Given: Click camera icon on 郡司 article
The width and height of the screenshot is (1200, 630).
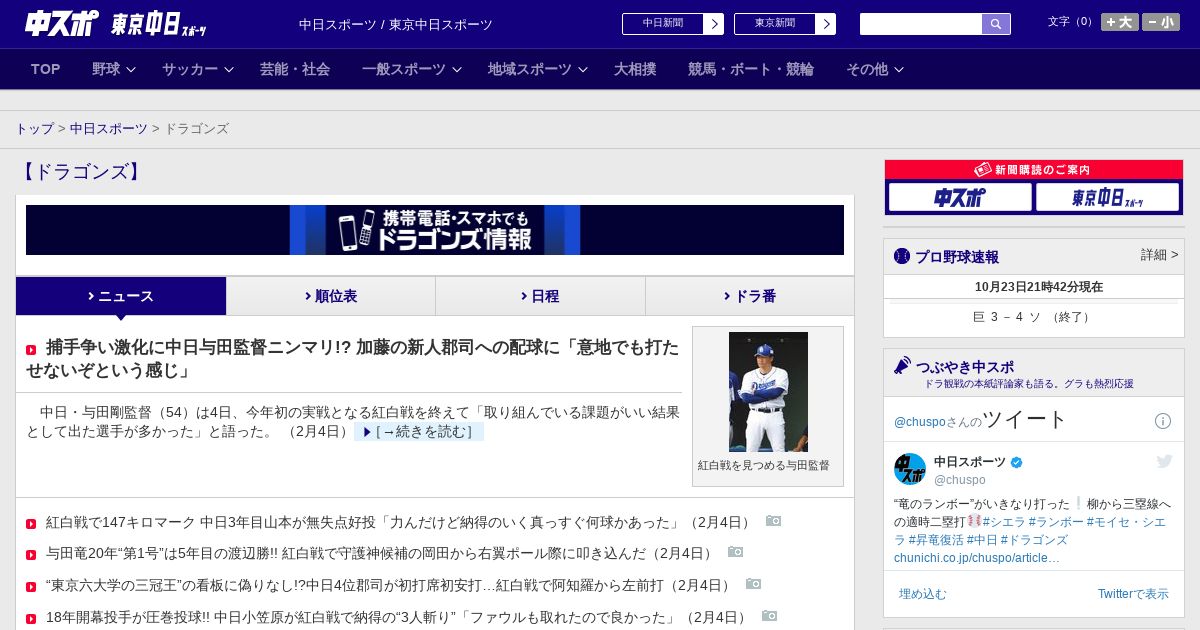Looking at the screenshot, I should point(753,584).
